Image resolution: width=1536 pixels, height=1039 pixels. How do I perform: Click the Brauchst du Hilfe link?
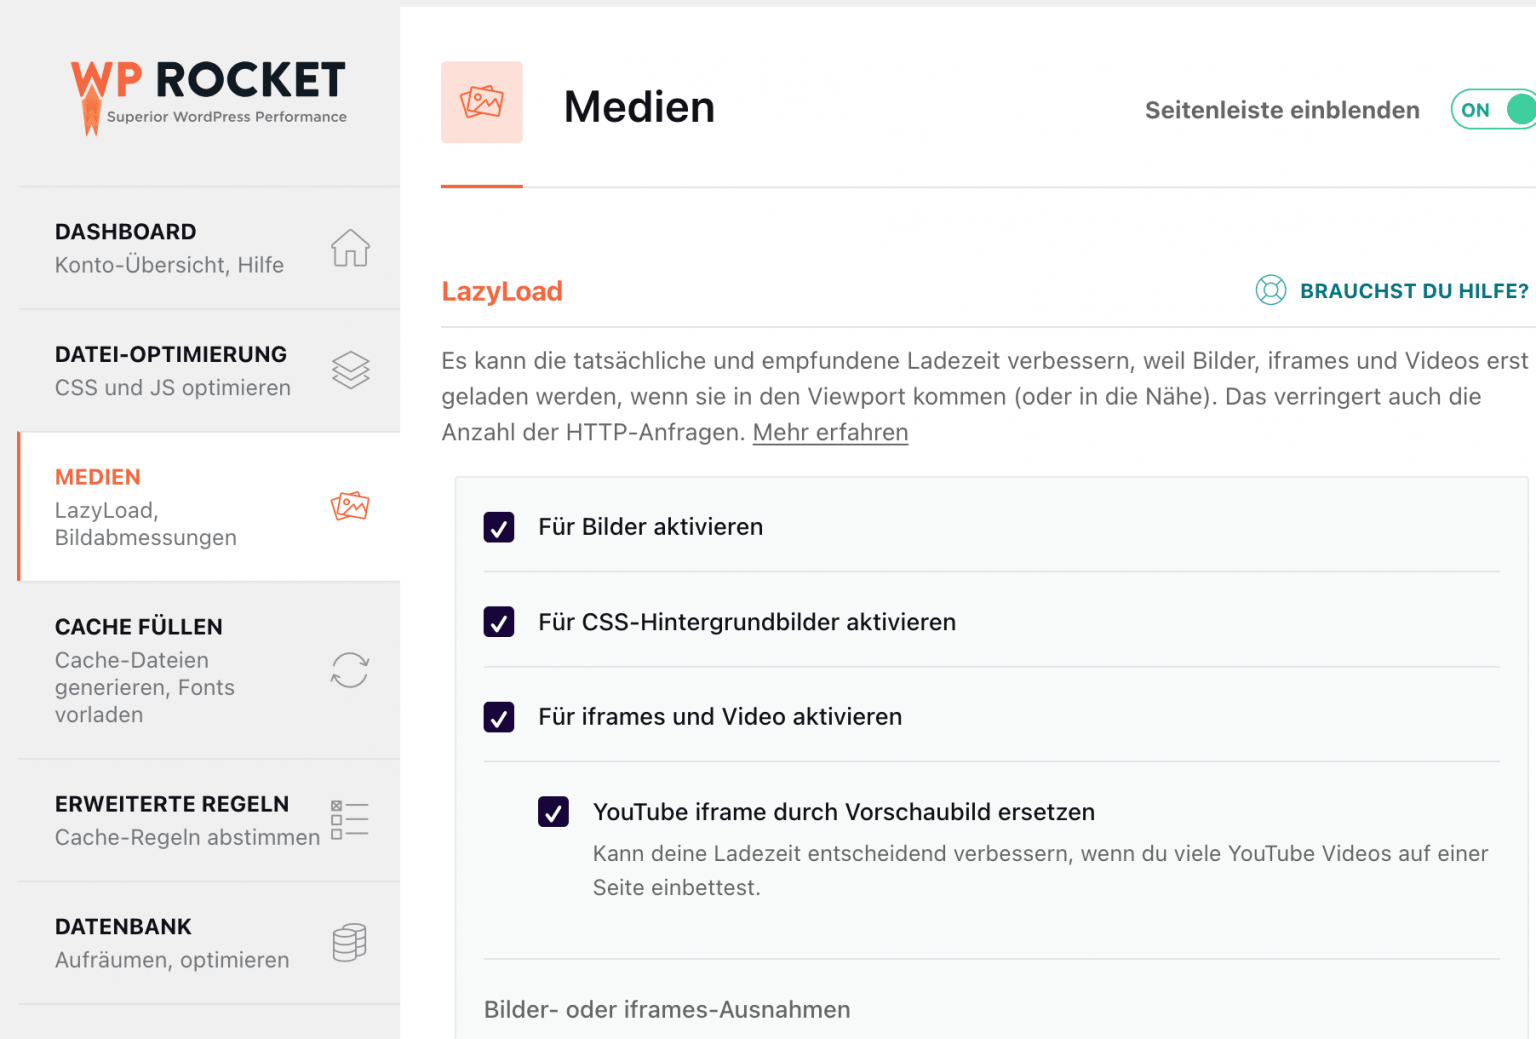(1414, 290)
